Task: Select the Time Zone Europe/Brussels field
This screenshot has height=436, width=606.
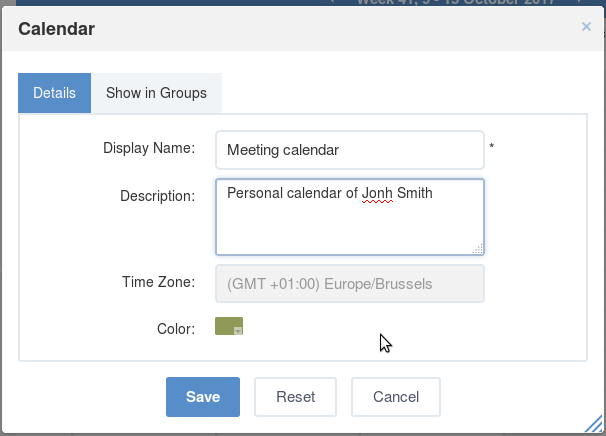Action: (x=350, y=284)
